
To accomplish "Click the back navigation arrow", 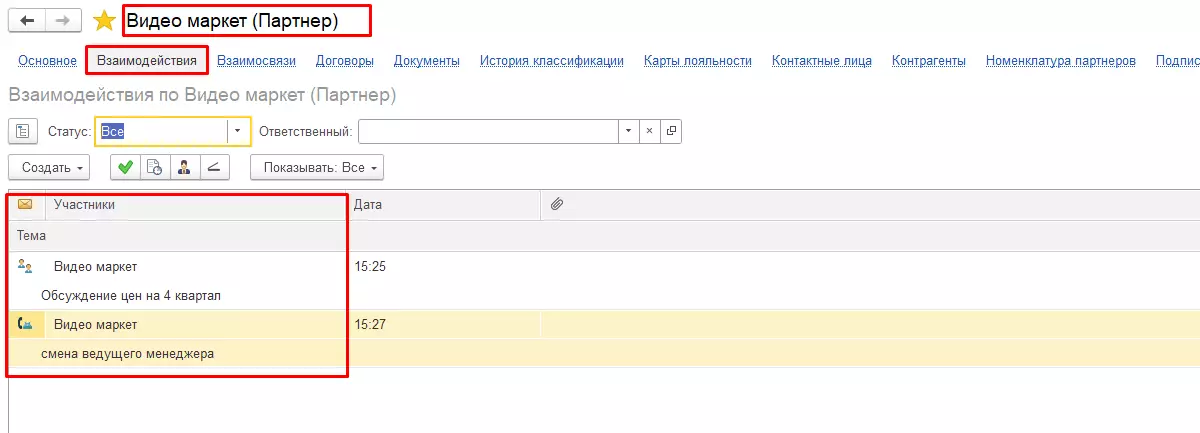I will point(26,20).
